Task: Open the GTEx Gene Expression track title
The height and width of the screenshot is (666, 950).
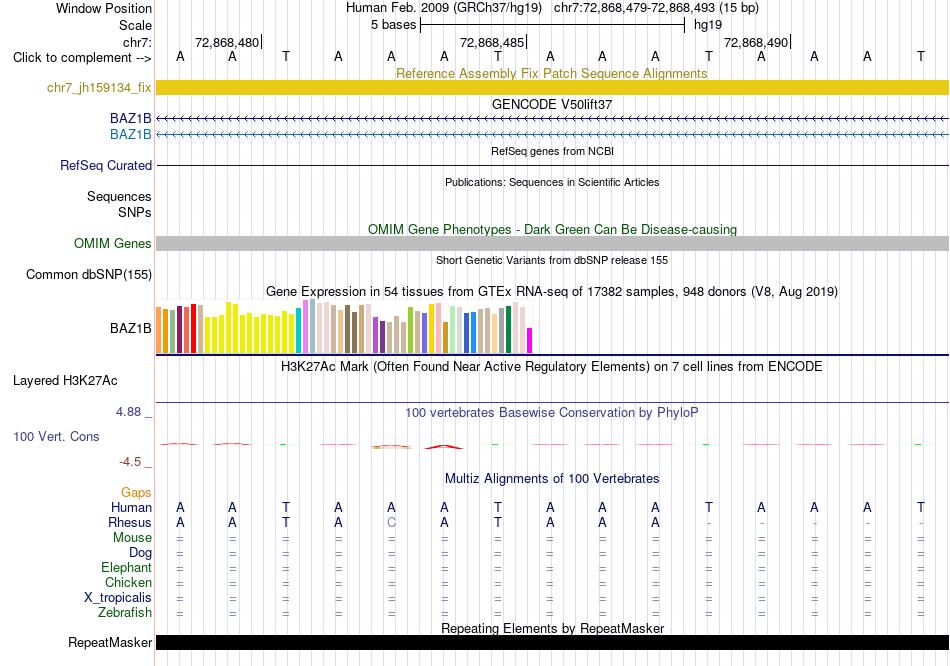Action: [x=552, y=291]
